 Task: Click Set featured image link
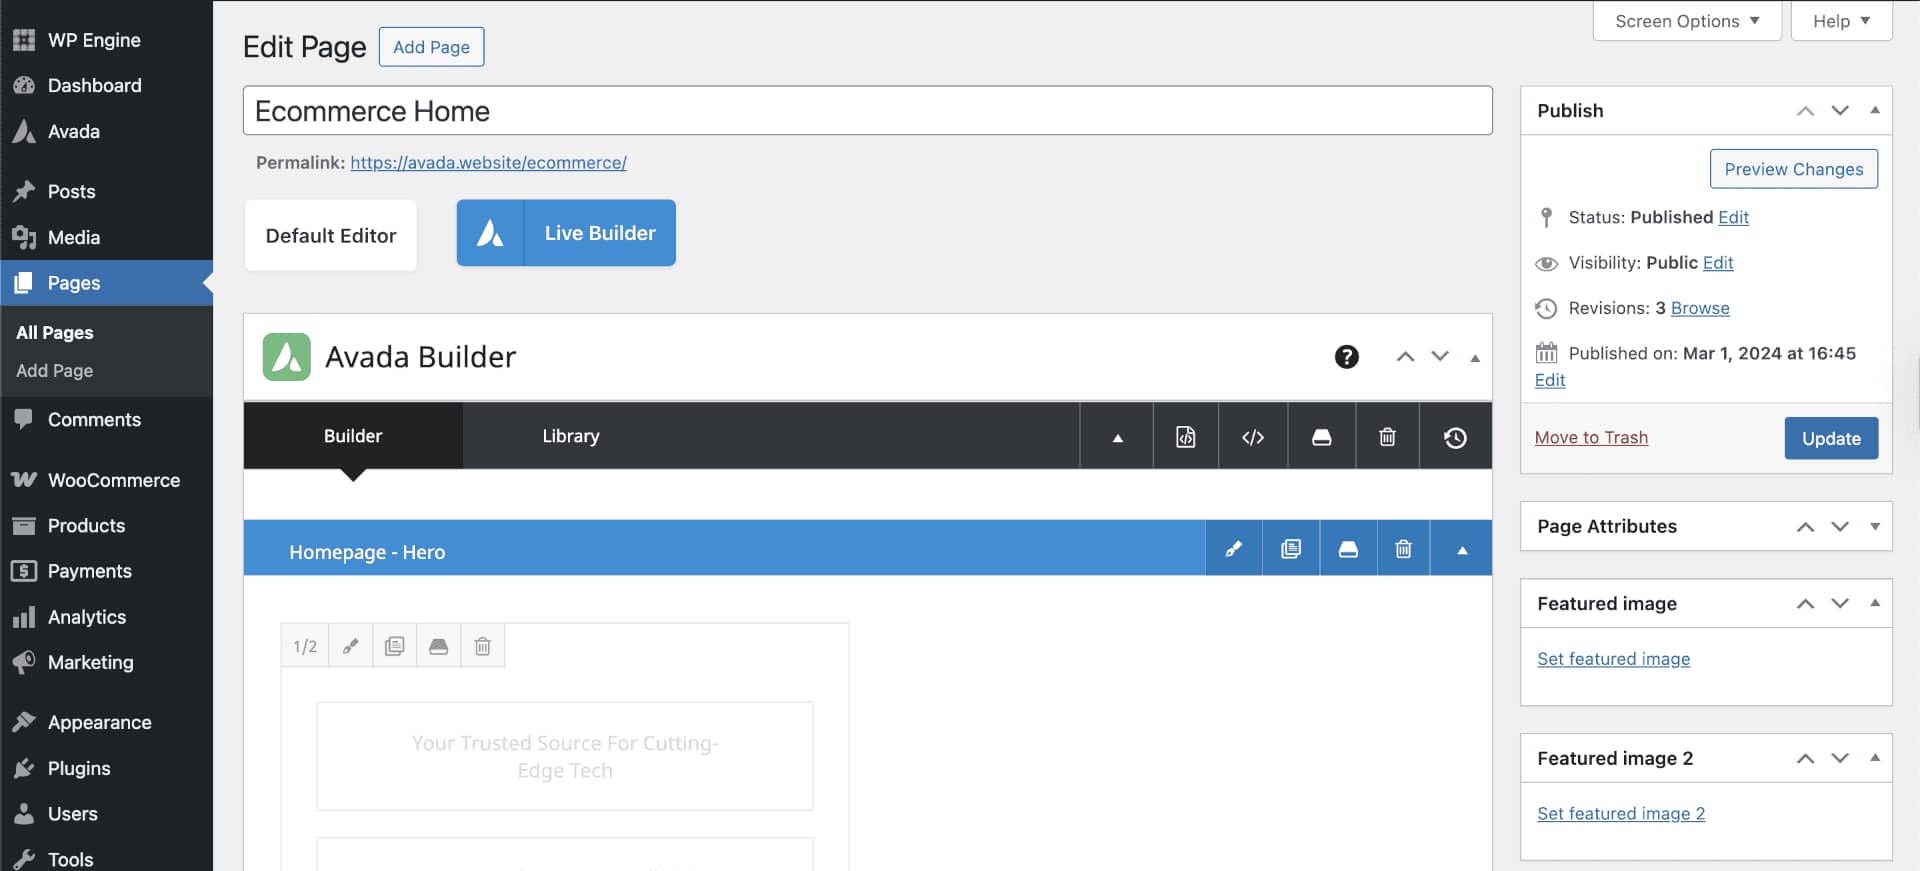pyautogui.click(x=1613, y=659)
